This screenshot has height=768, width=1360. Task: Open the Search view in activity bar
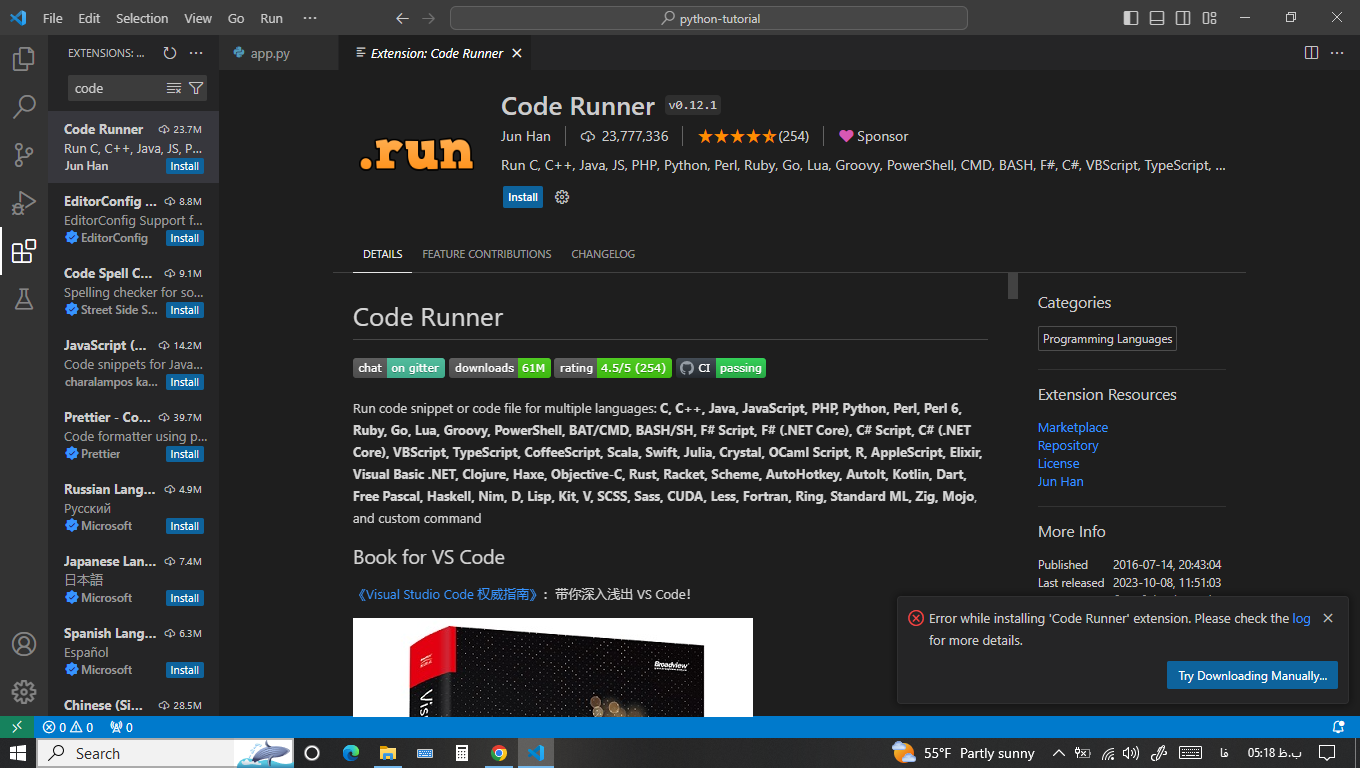click(x=24, y=106)
